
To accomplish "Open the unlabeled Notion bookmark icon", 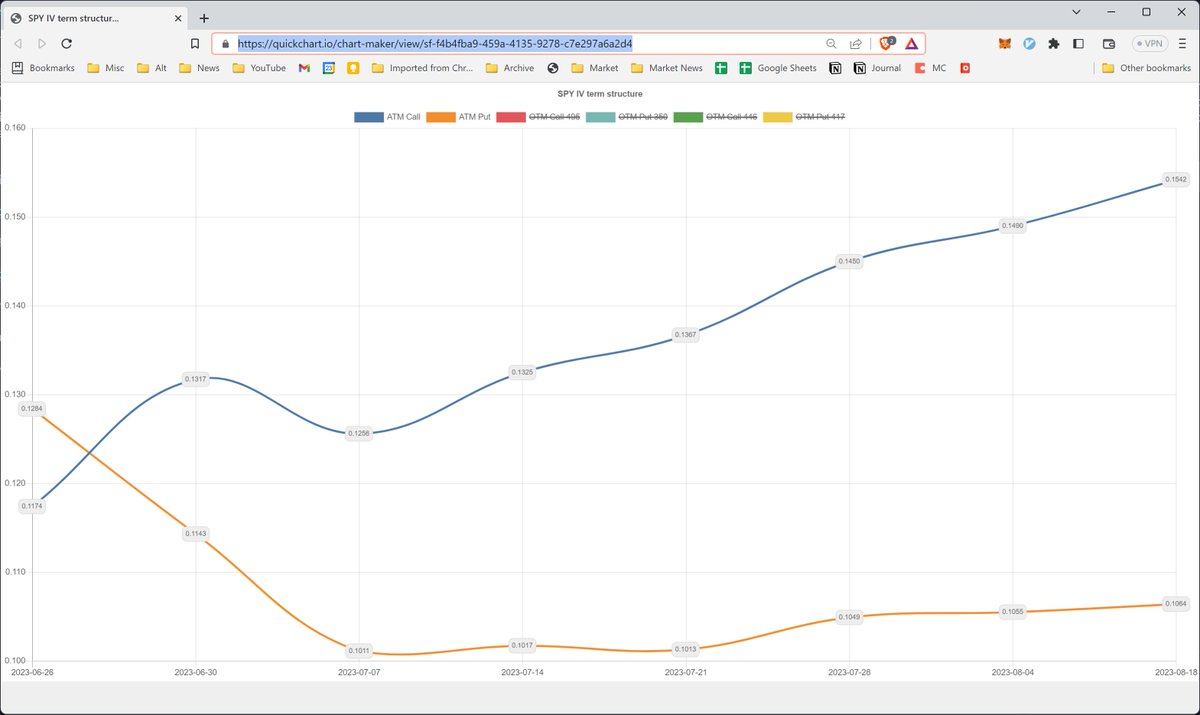I will point(835,68).
